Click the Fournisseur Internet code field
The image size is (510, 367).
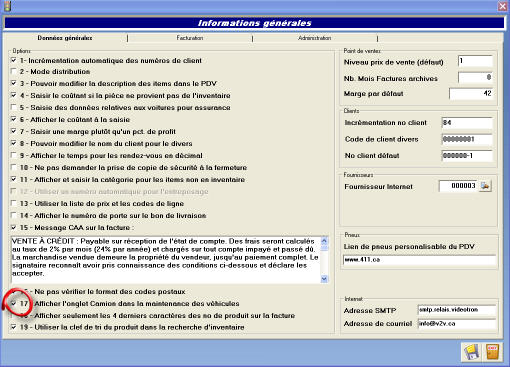pyautogui.click(x=458, y=186)
